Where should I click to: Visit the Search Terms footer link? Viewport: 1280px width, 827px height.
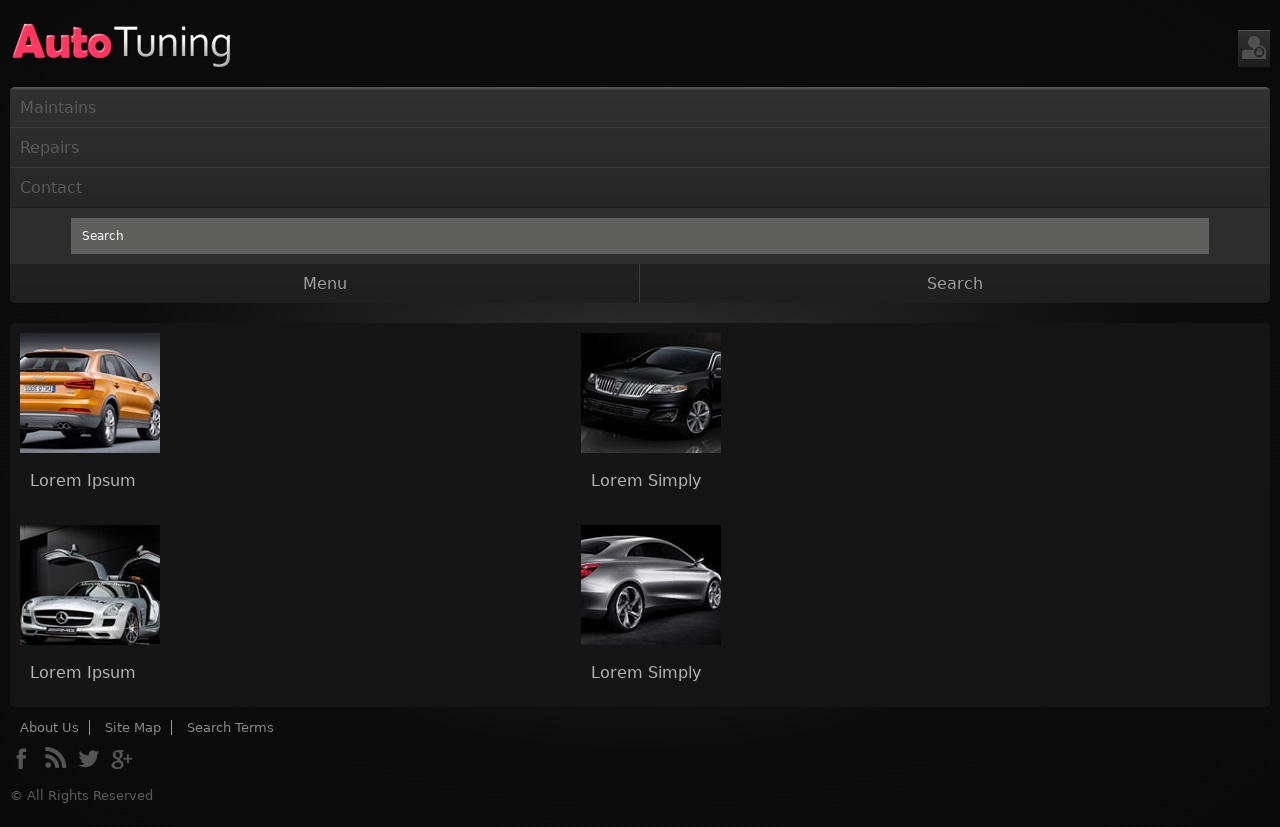pos(230,728)
